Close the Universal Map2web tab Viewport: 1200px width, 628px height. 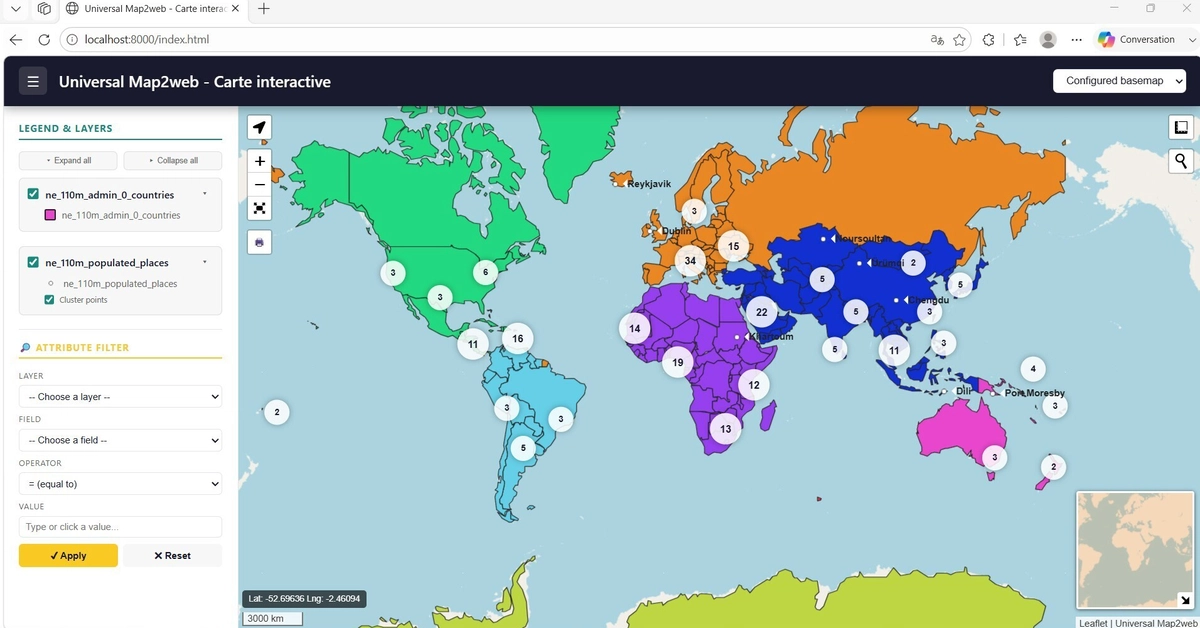point(237,9)
